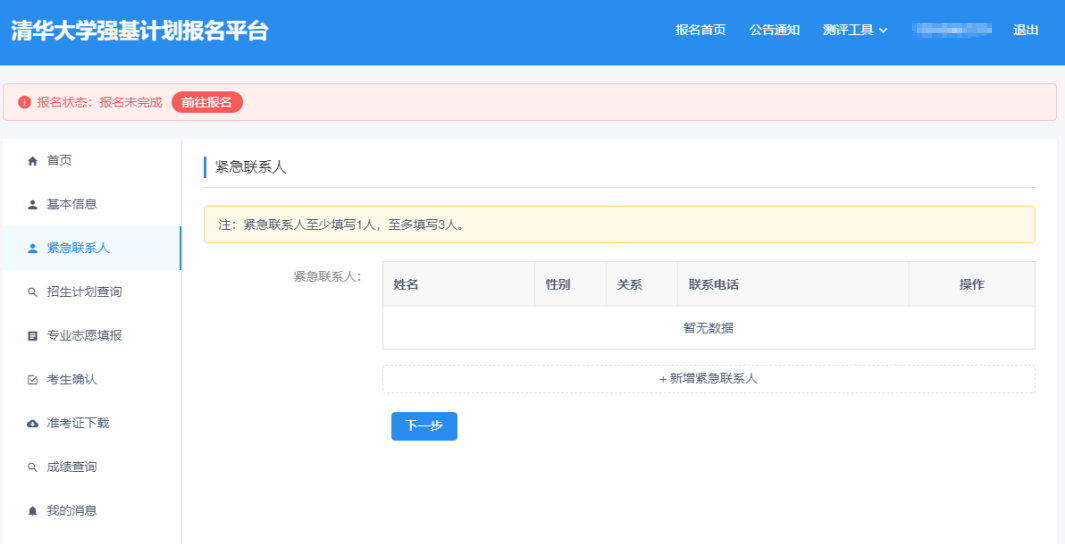Click the 清华大学强基计划报名平台 site title
The image size is (1065, 544).
click(x=140, y=30)
